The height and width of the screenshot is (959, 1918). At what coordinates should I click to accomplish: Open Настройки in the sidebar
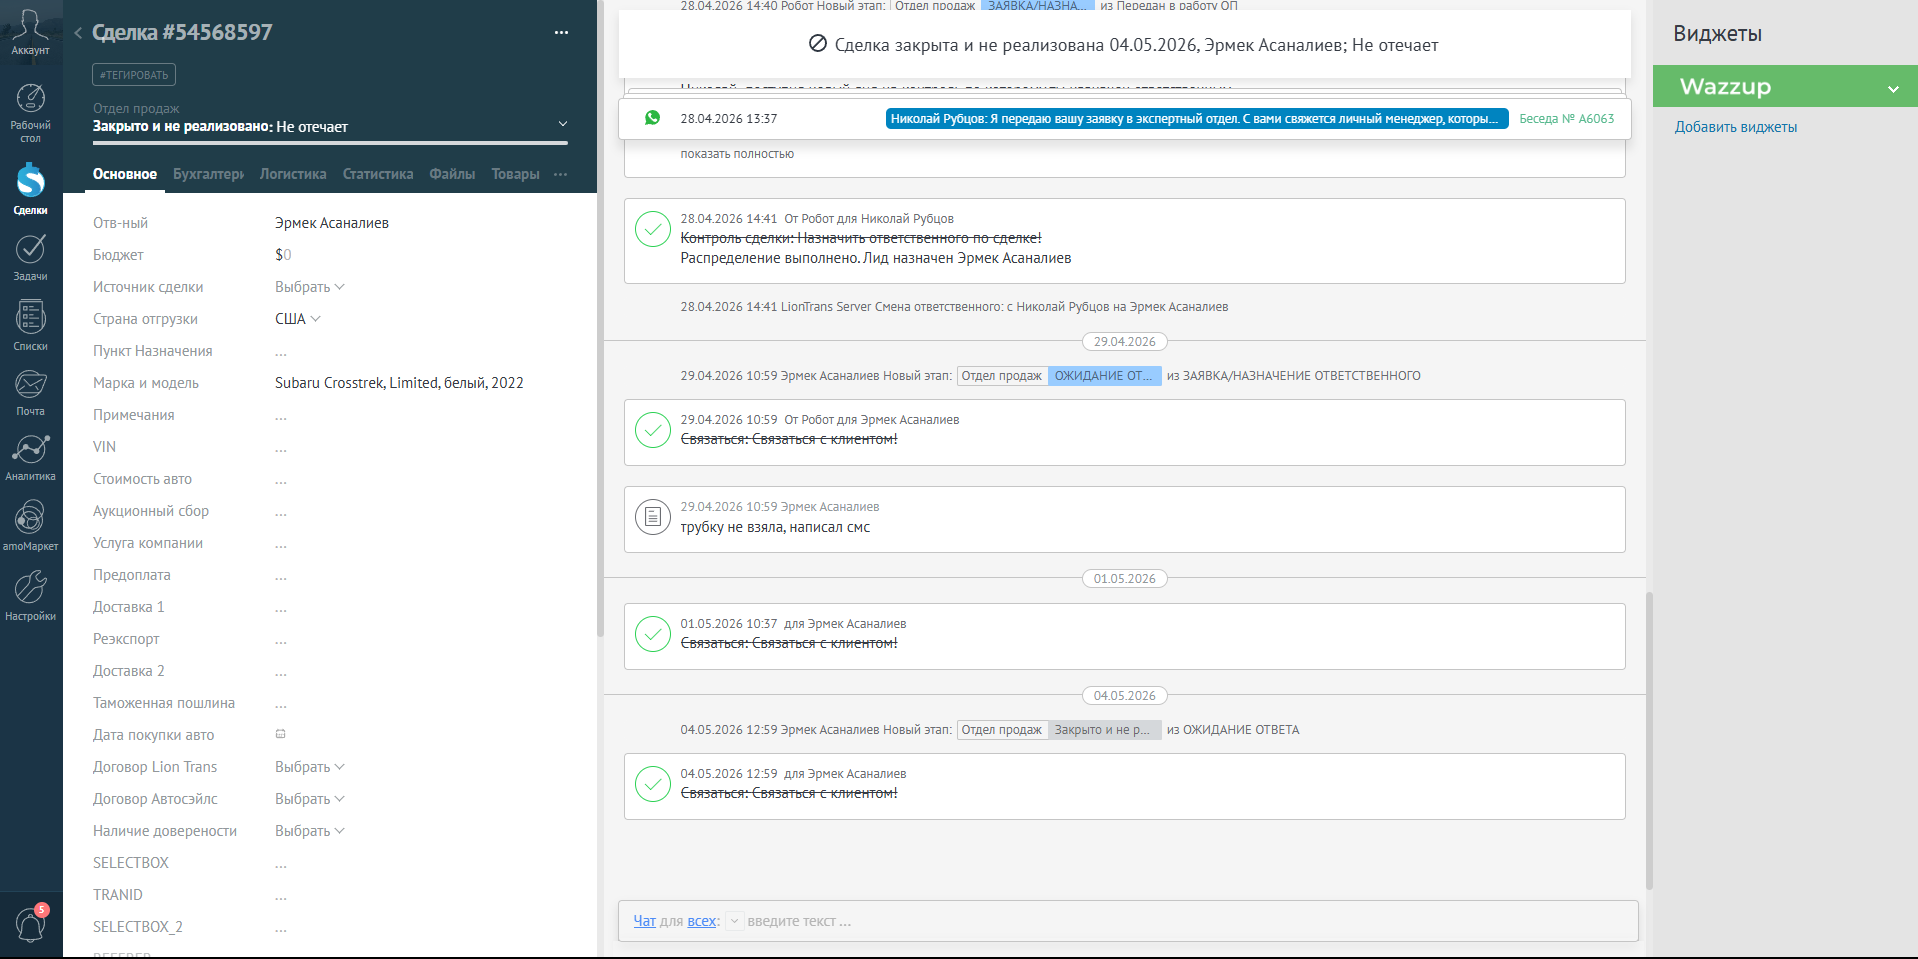(x=30, y=595)
